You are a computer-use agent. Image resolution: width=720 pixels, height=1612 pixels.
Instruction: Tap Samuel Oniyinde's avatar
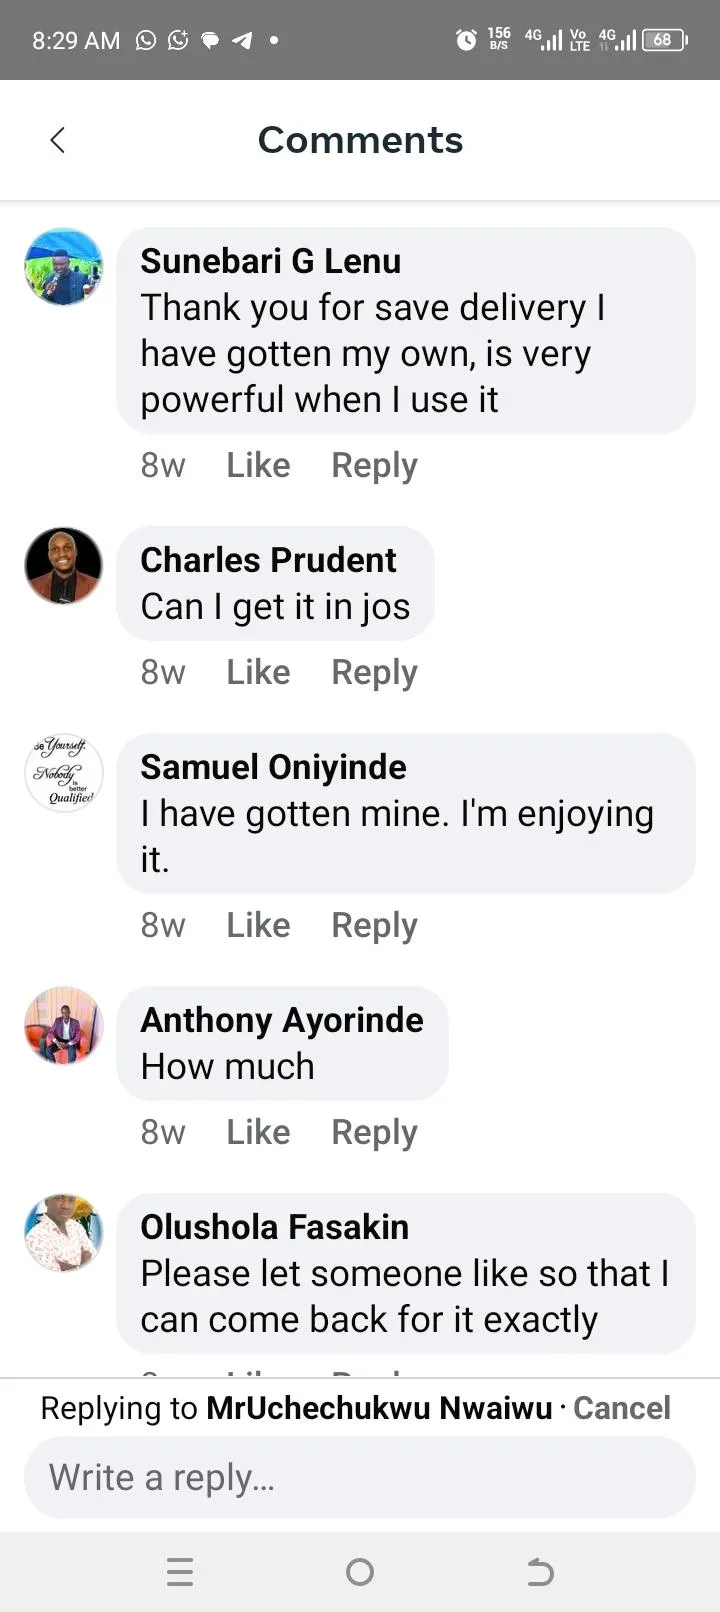coord(64,773)
